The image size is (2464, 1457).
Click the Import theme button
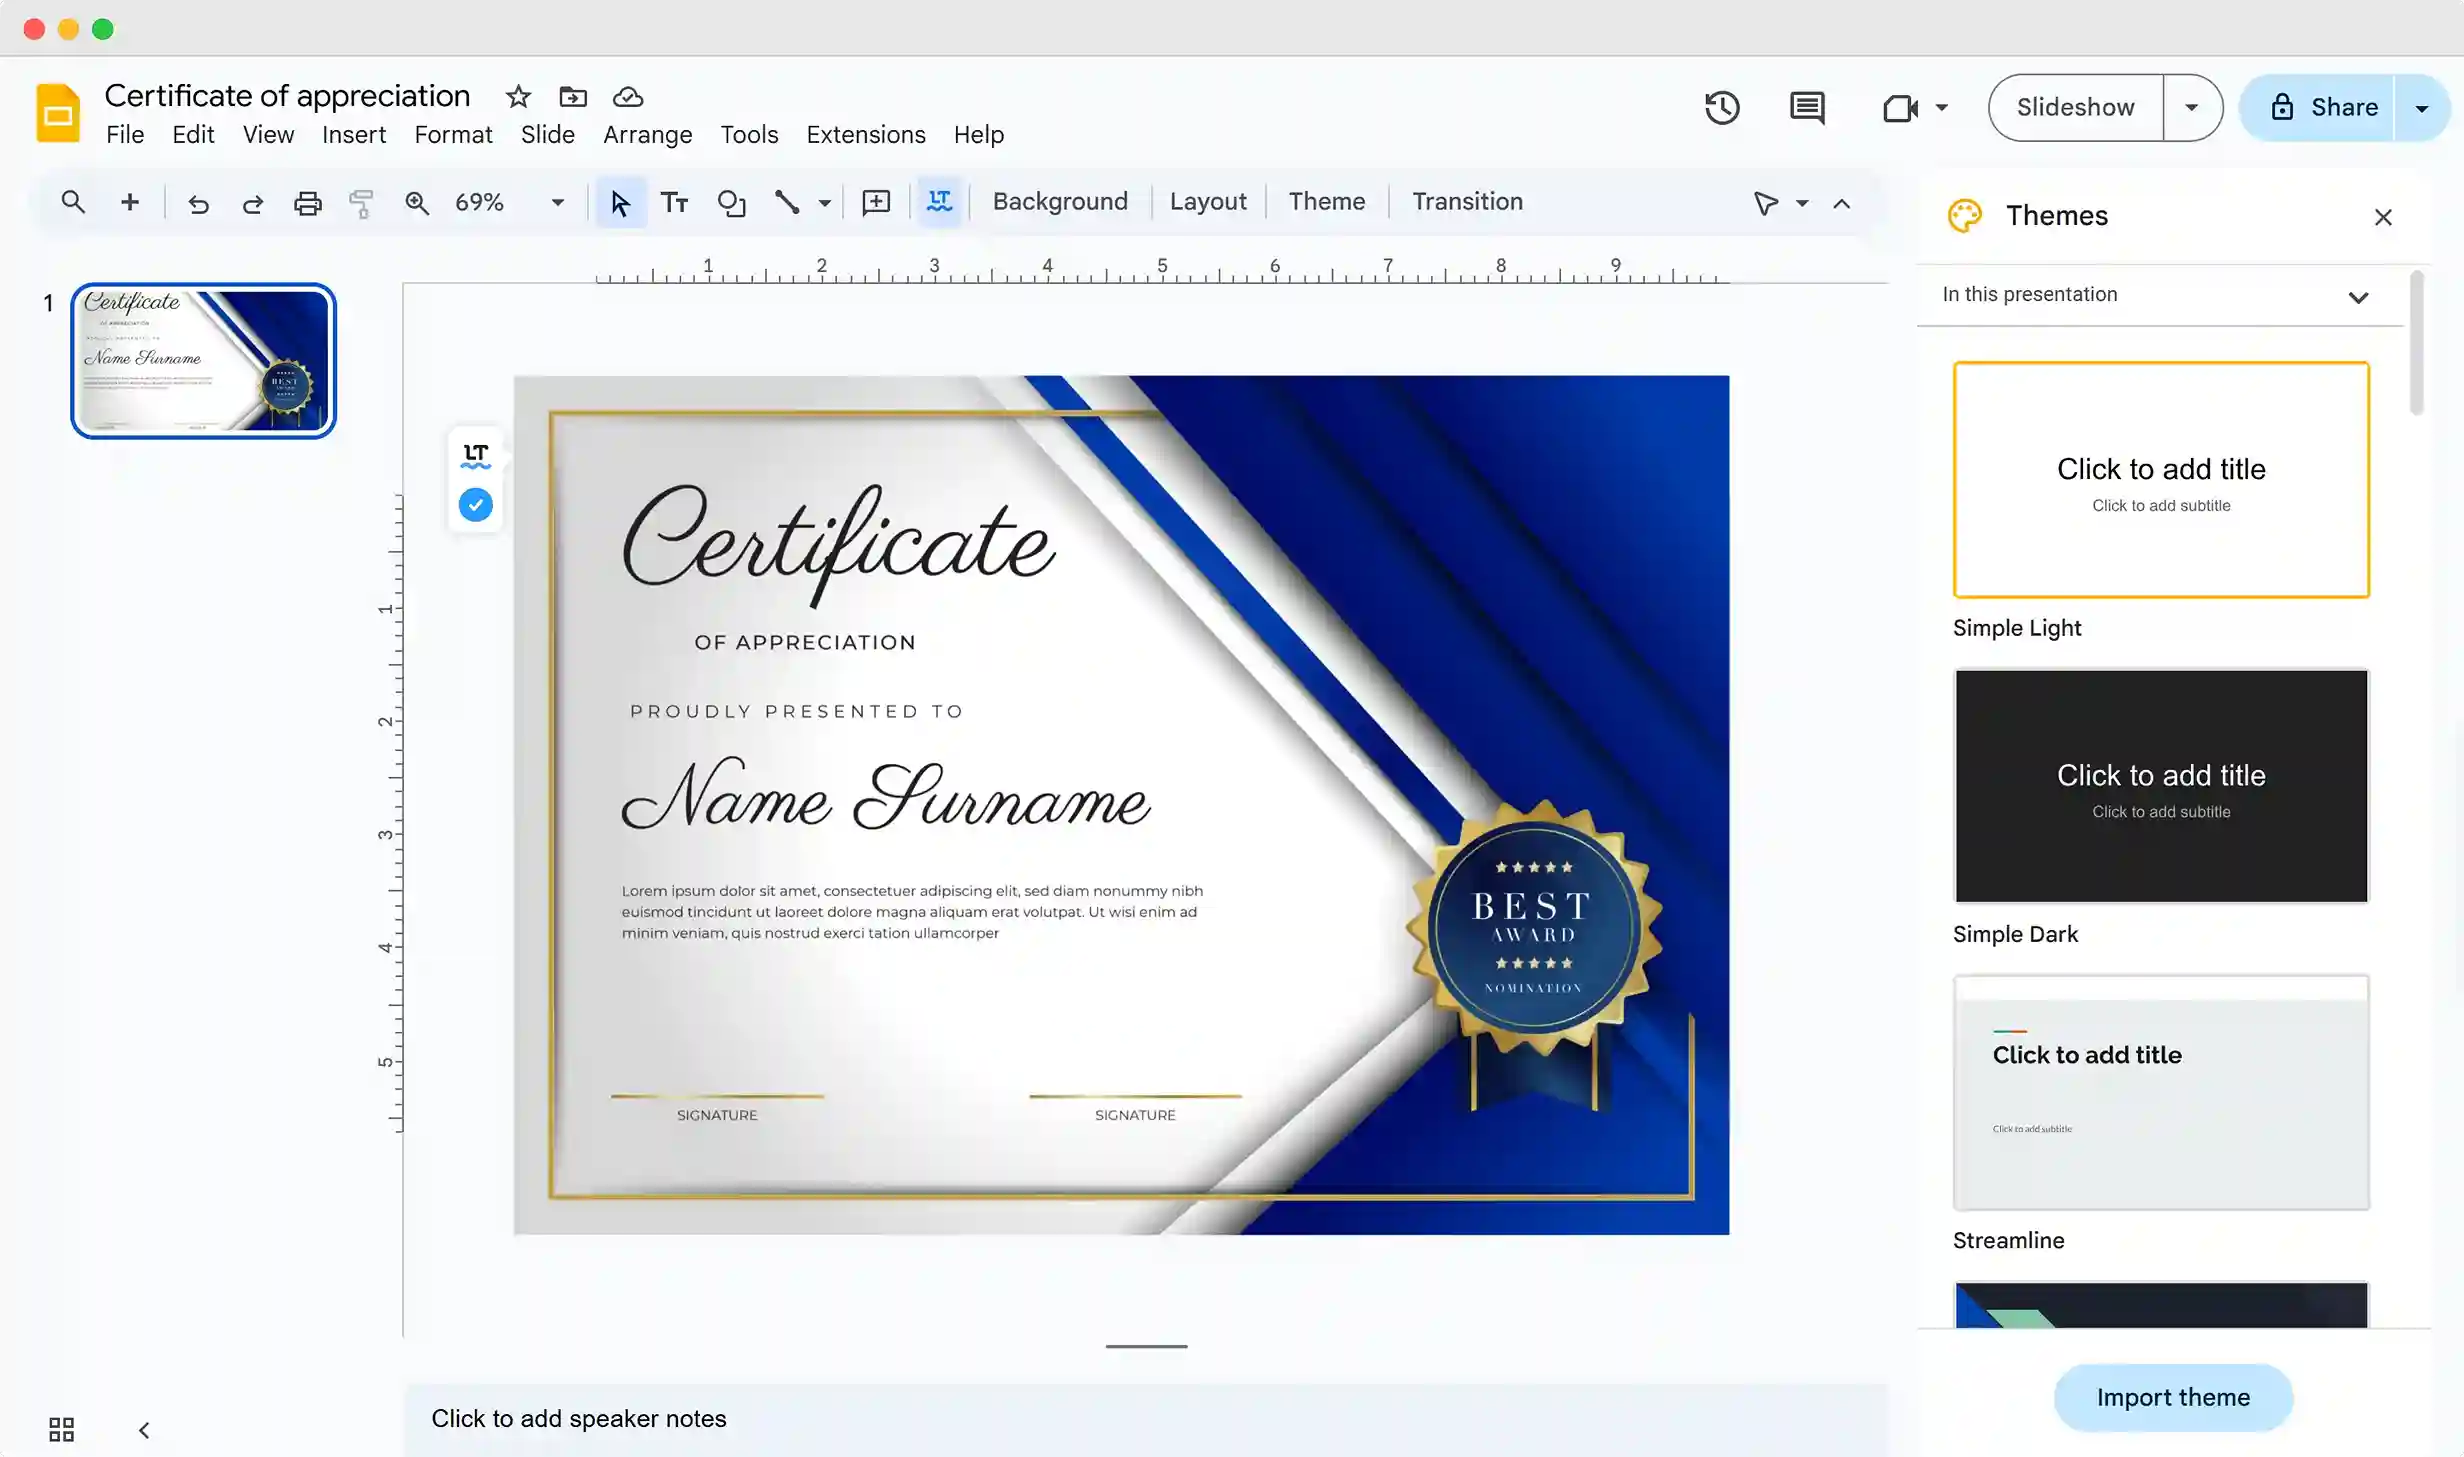point(2172,1397)
